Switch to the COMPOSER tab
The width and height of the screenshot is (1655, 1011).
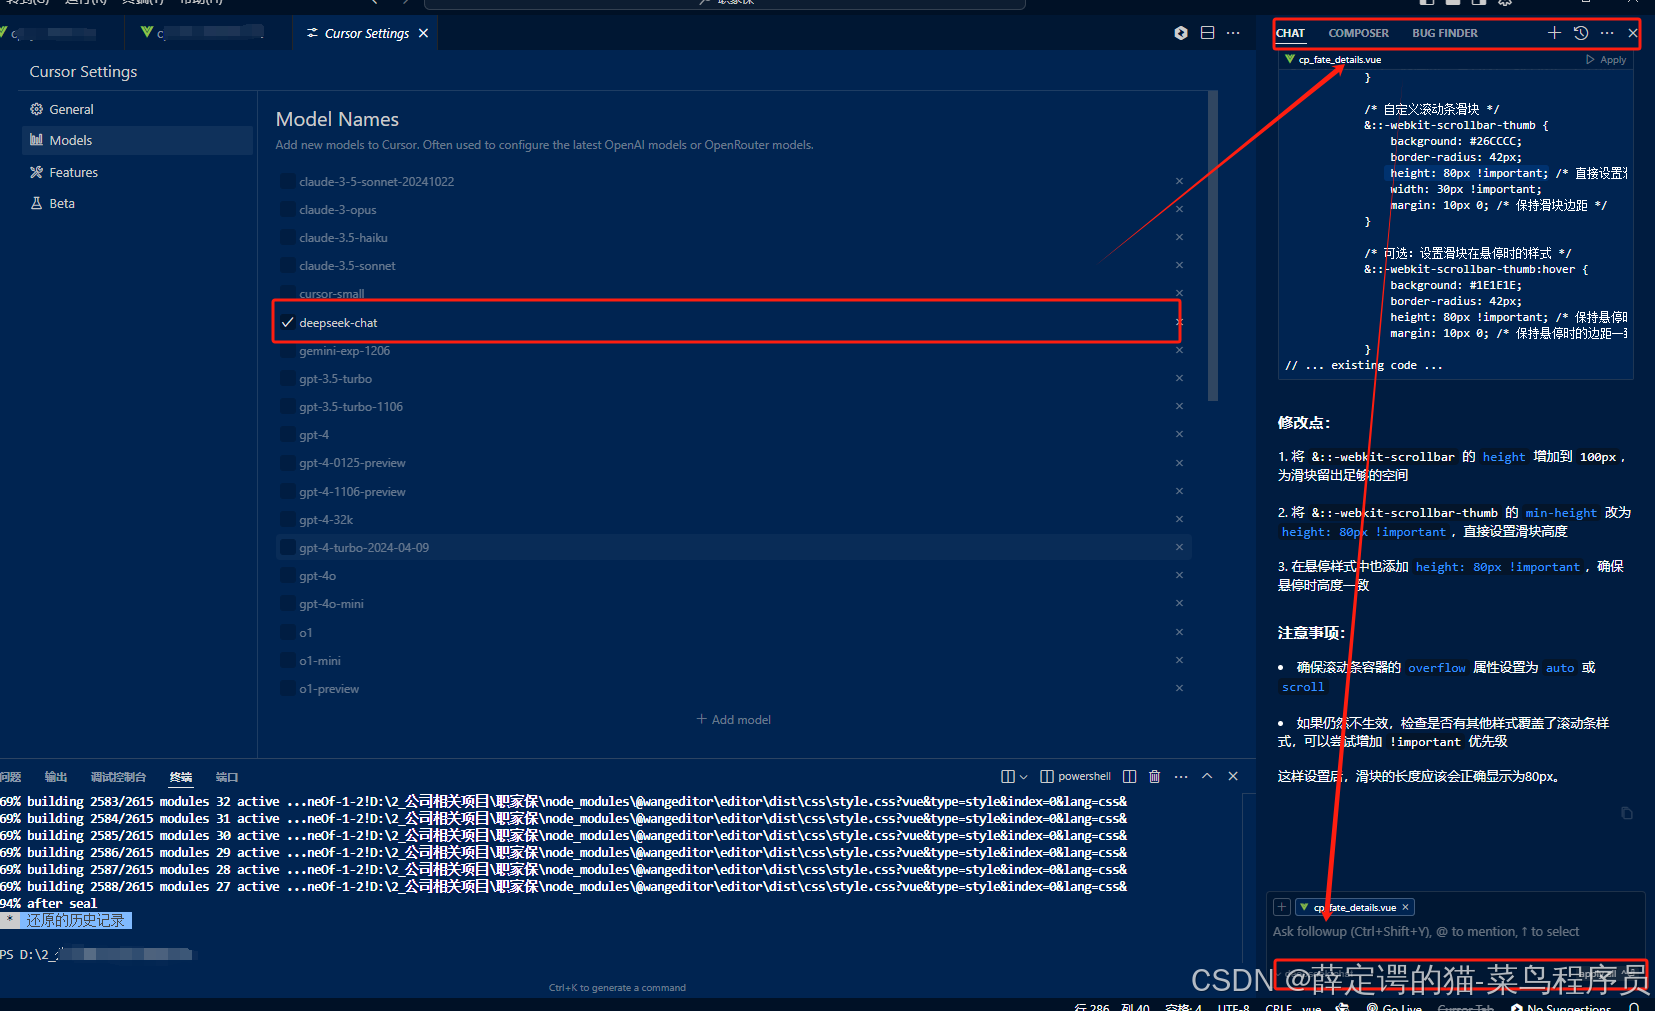(1358, 33)
